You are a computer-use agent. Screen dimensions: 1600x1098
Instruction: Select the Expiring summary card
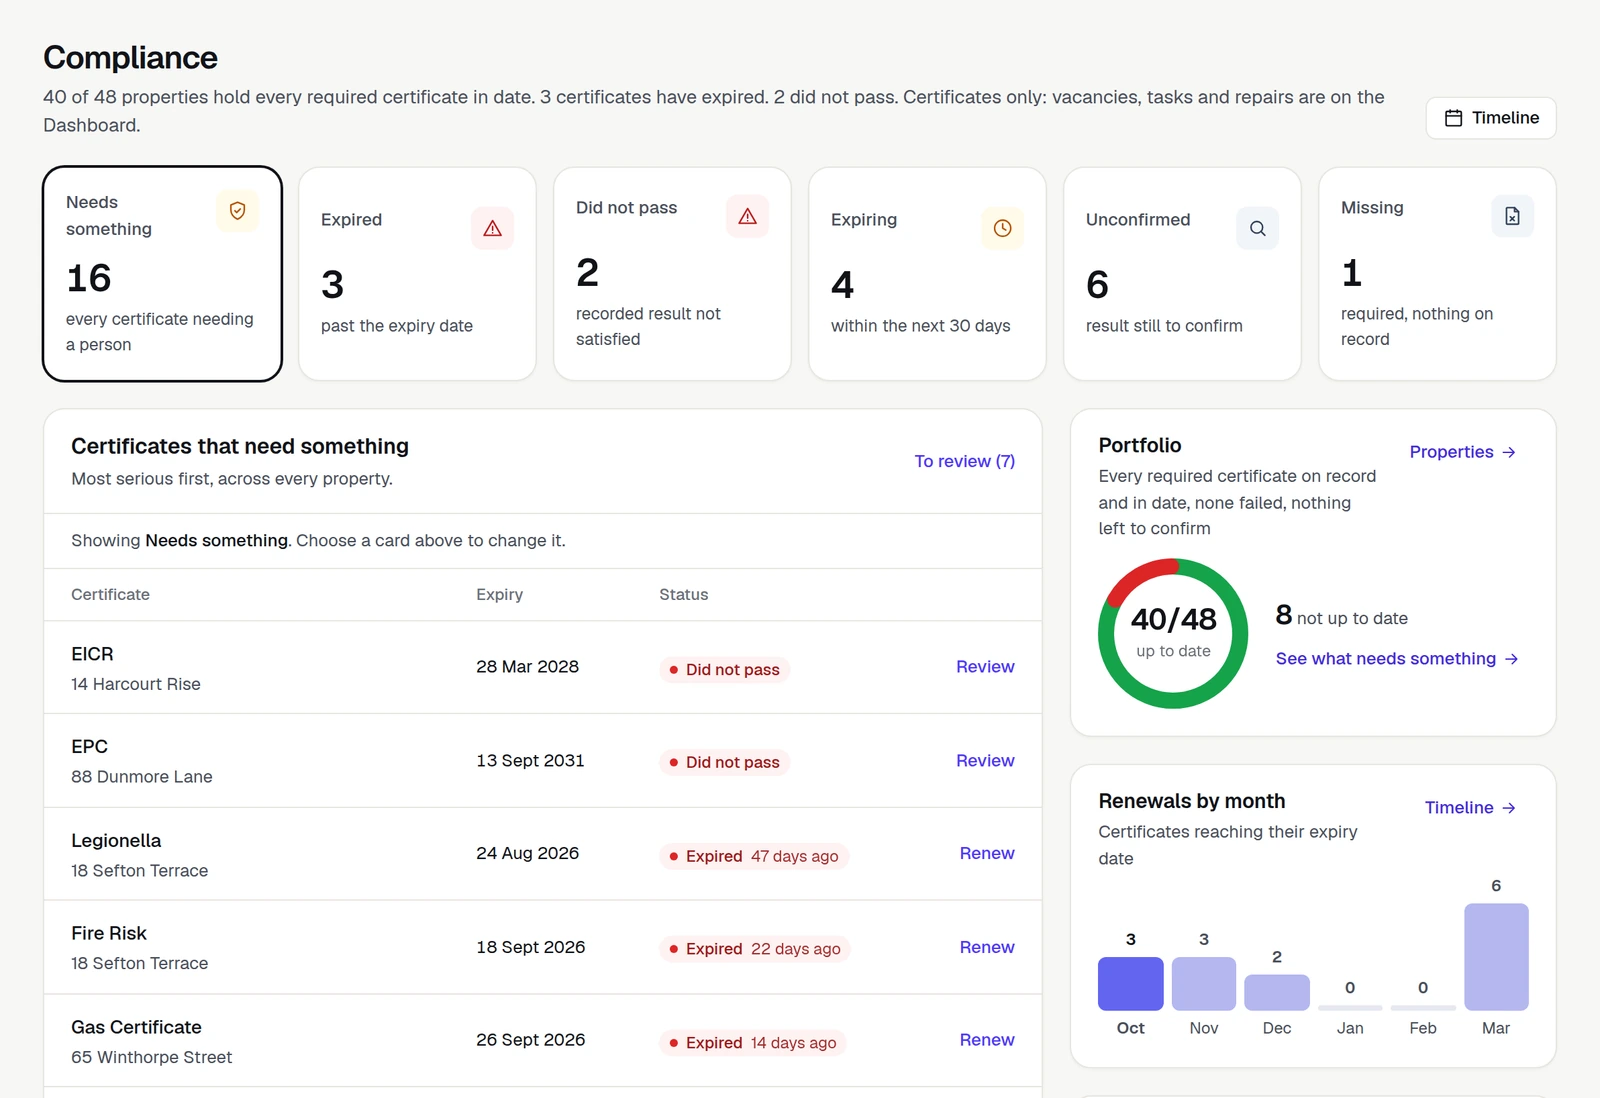pyautogui.click(x=927, y=274)
